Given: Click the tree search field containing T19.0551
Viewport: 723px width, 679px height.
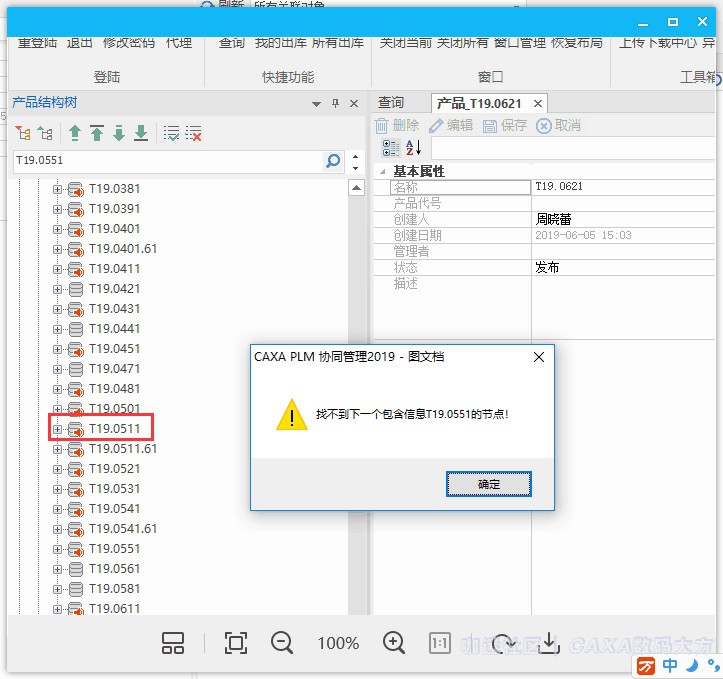Looking at the screenshot, I should (168, 161).
